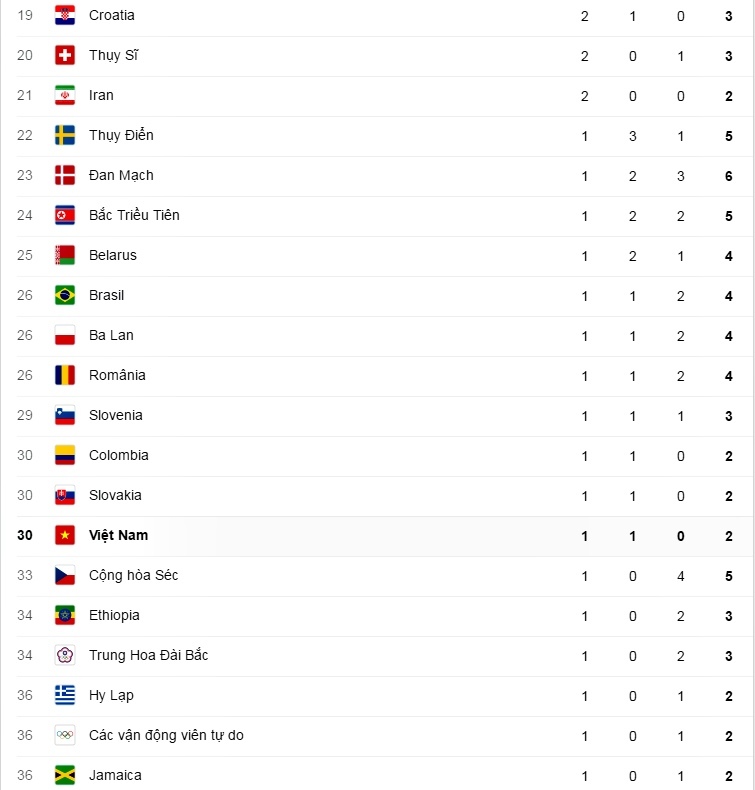This screenshot has width=755, height=790.
Task: Click the Olympic rings icon for independent athletes
Action: point(65,735)
